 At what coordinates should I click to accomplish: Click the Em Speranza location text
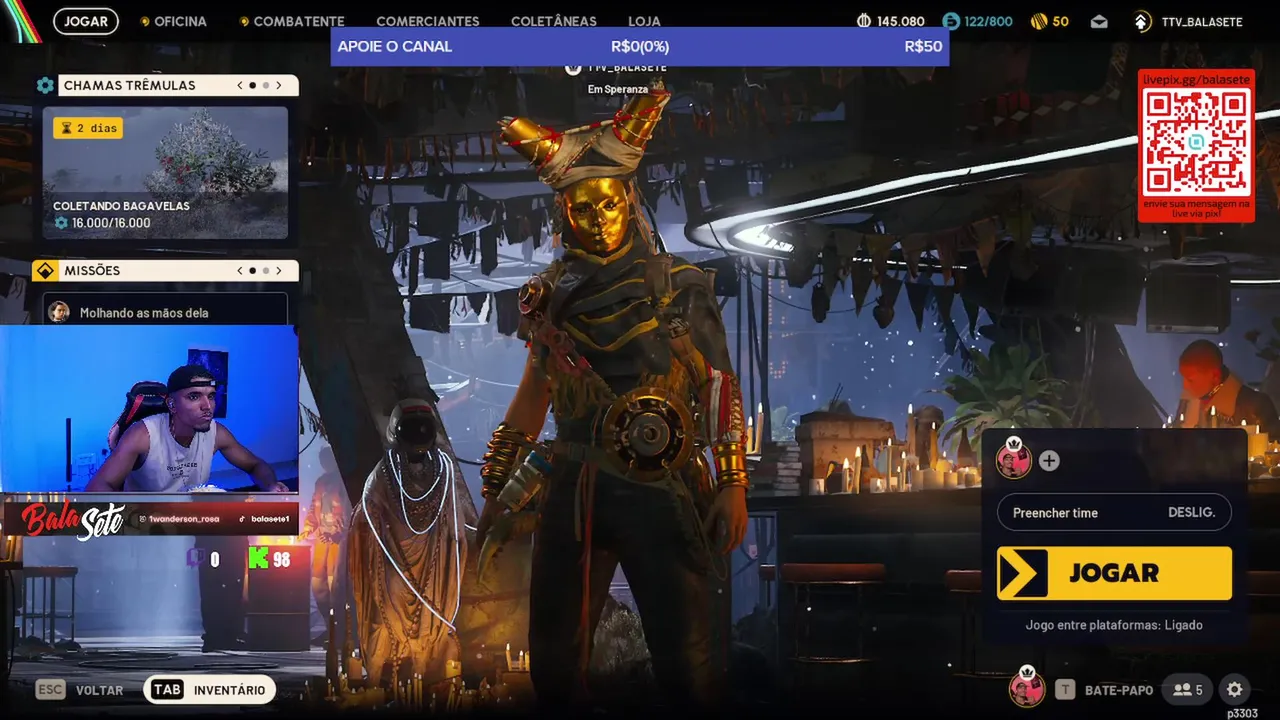pyautogui.click(x=617, y=89)
